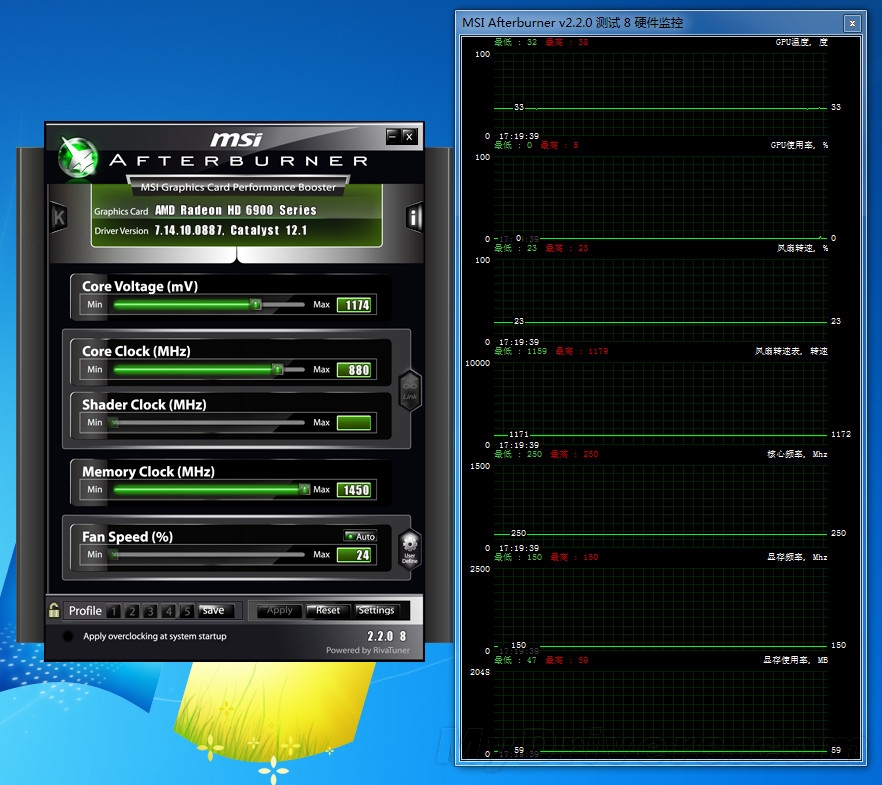Select profile slot 2

point(132,611)
